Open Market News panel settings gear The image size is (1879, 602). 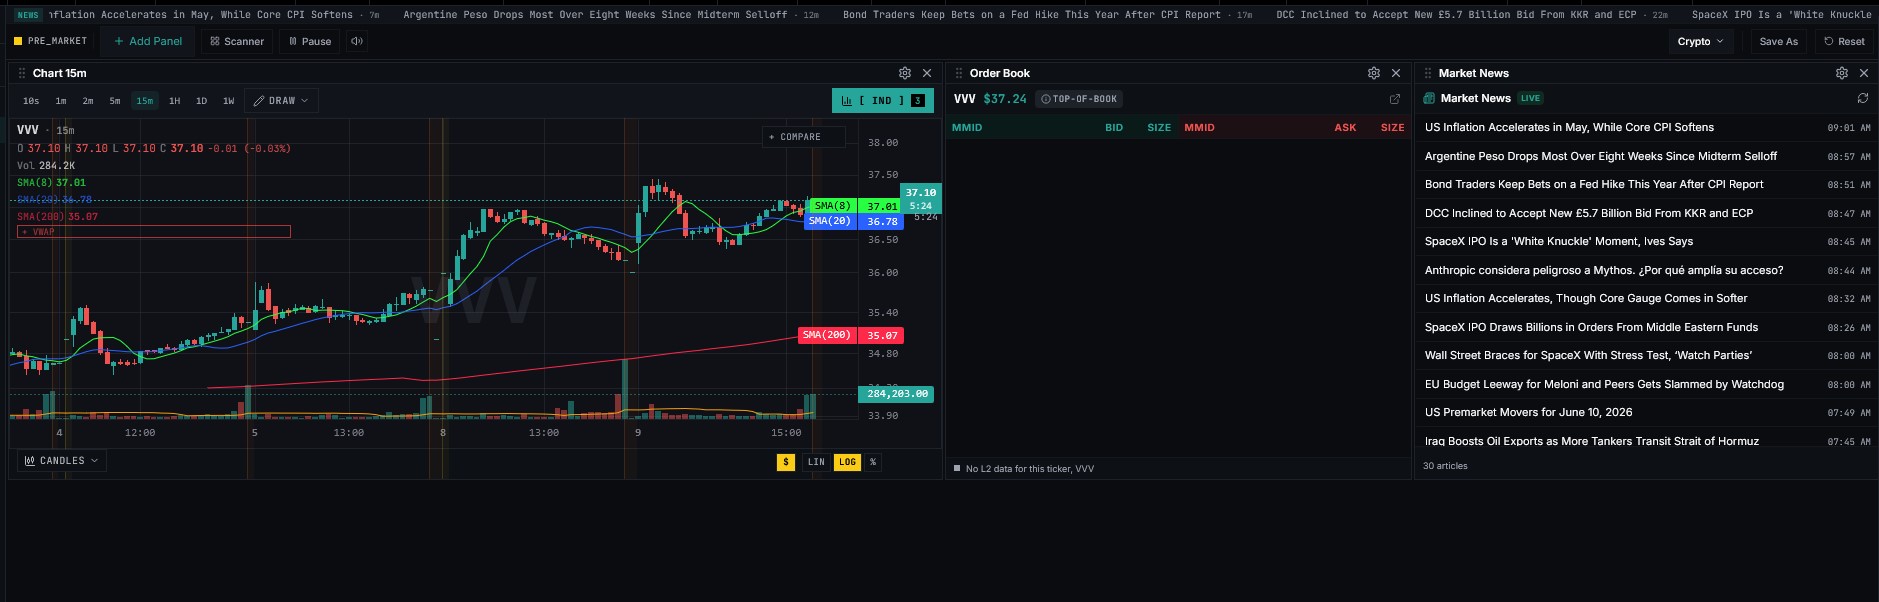1842,73
